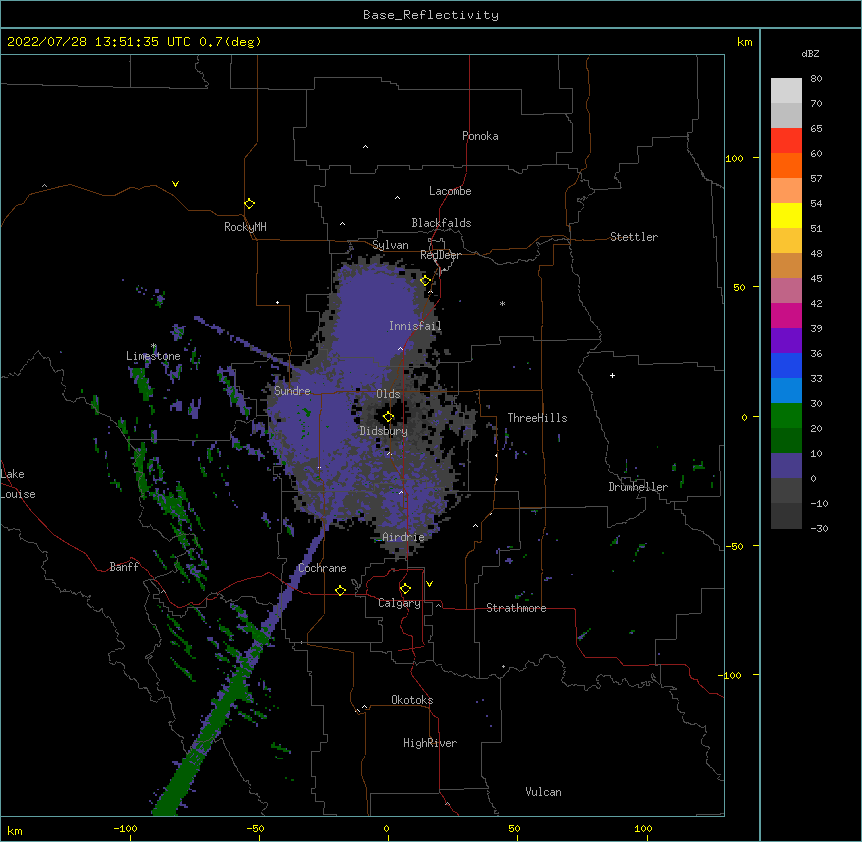The height and width of the screenshot is (842, 862).
Task: Pick the red swatch between 65 and 60 dBZ
Action: [786, 141]
